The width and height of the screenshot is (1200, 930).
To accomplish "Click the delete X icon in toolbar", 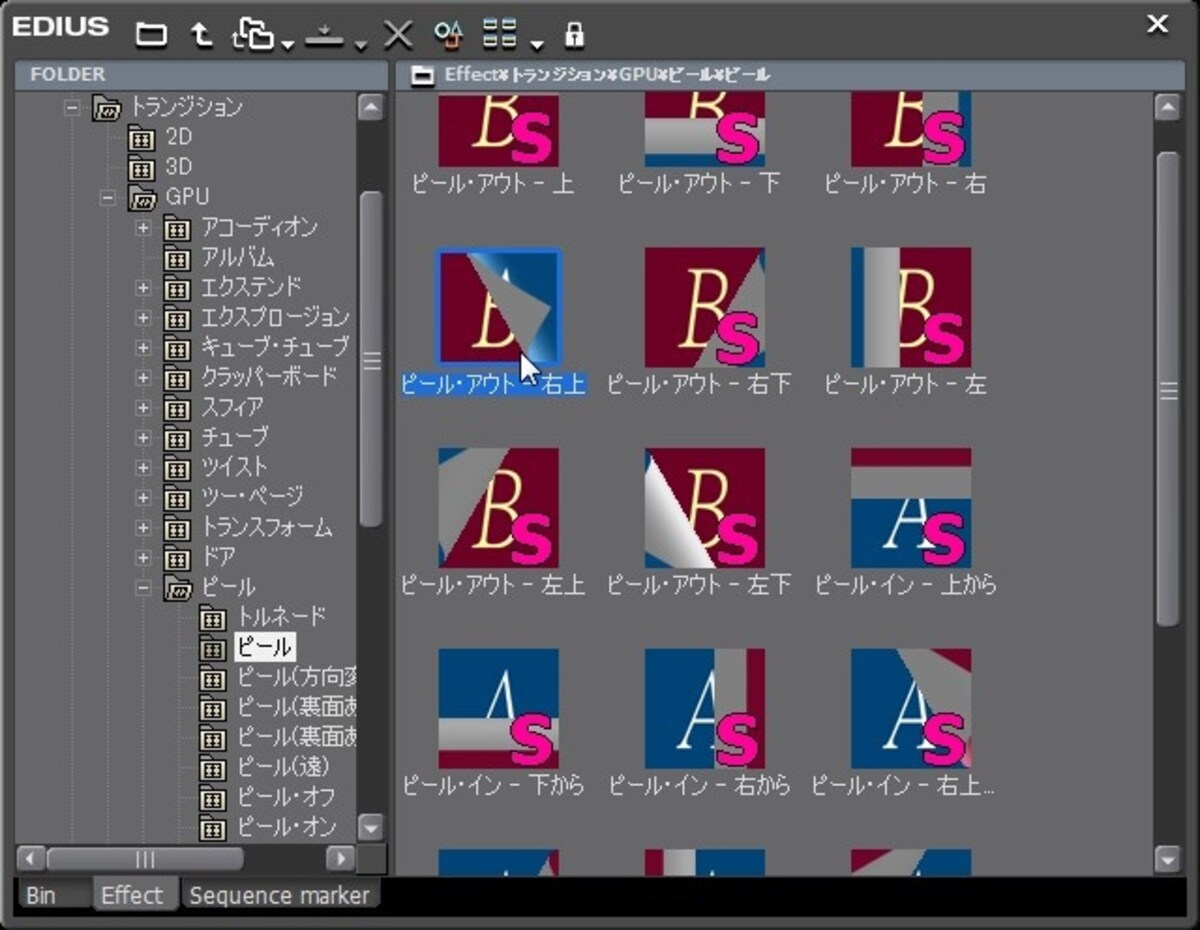I will point(398,35).
